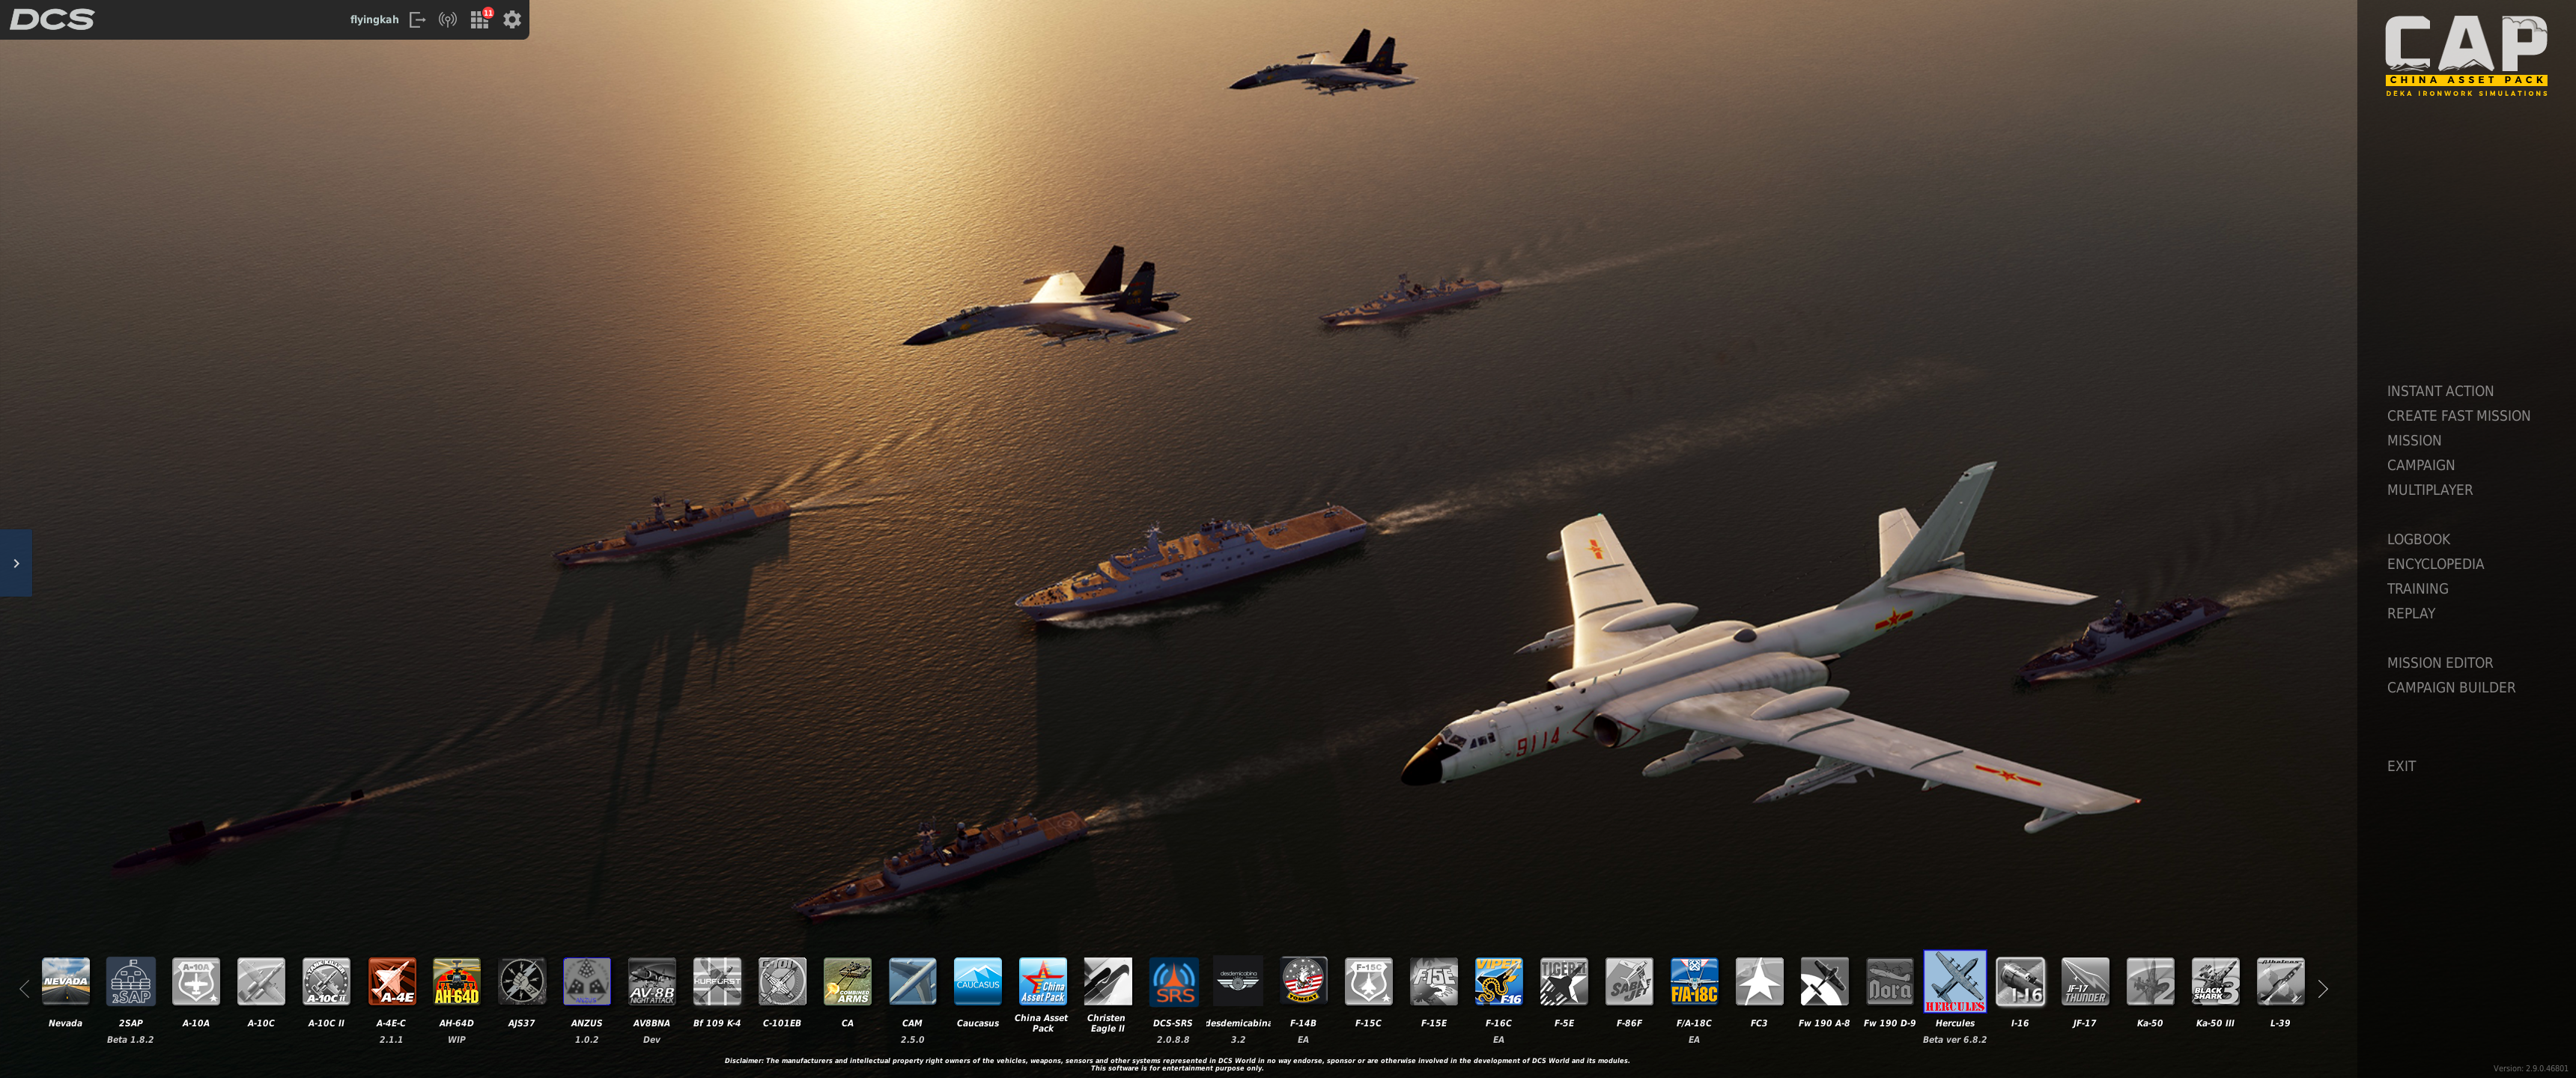Screen dimensions: 2576x1078
Task: Click the CAP China Asset Pack logo
Action: tap(2466, 55)
